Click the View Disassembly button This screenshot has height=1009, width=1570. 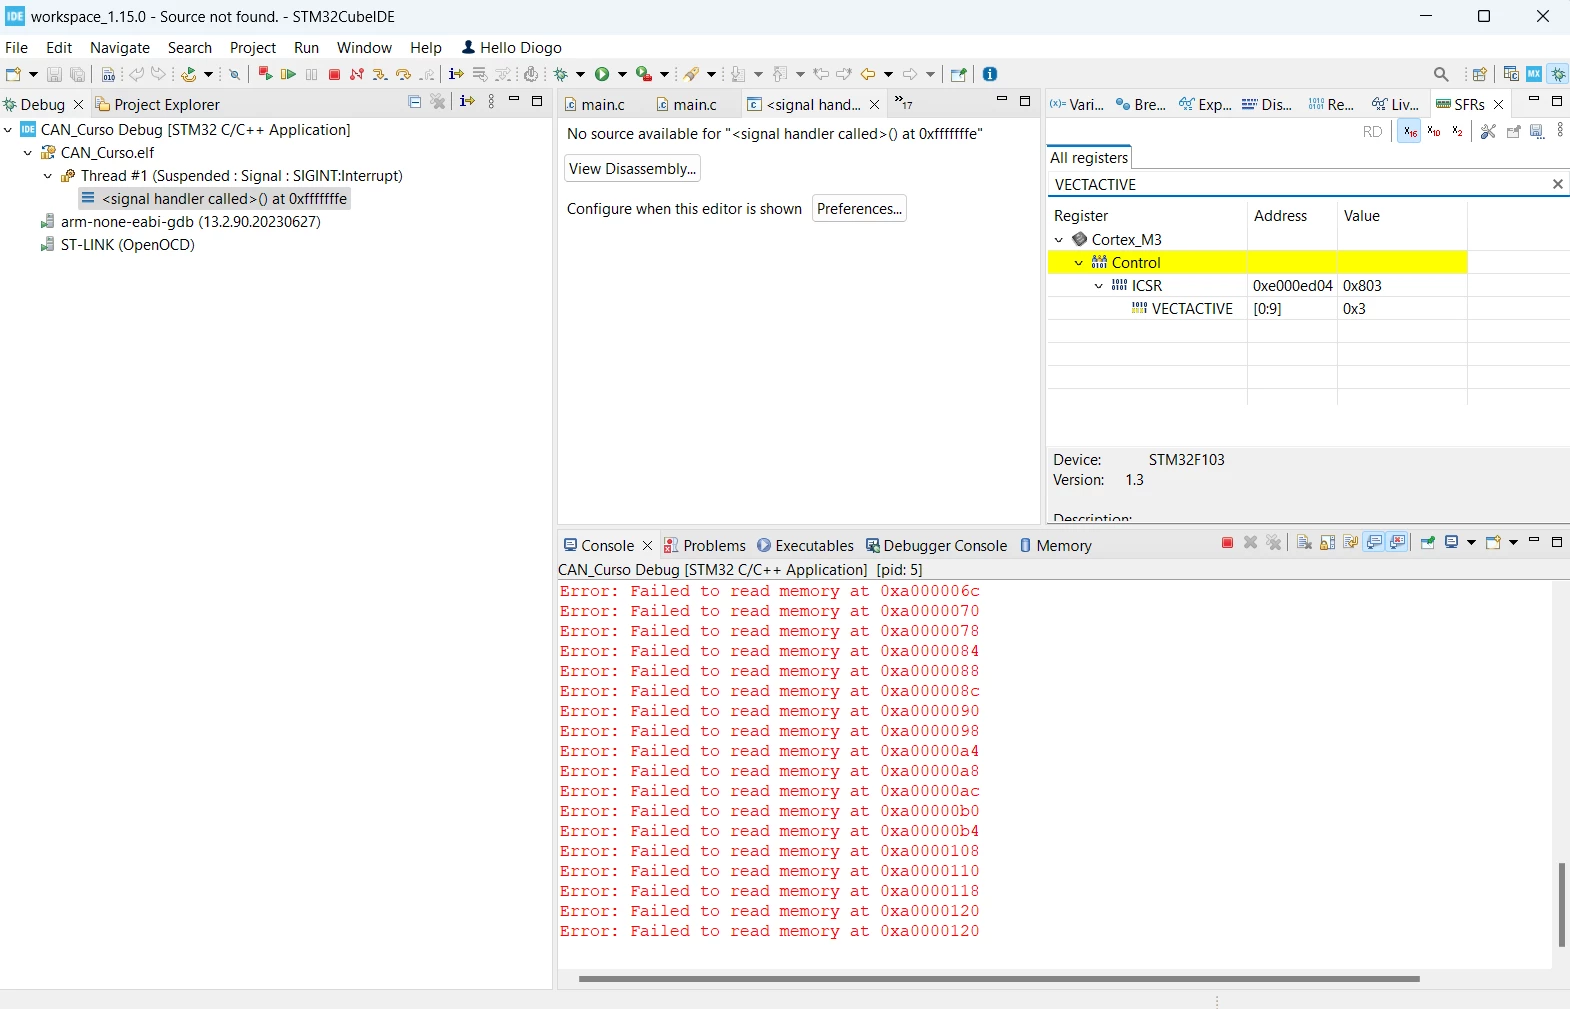click(632, 168)
